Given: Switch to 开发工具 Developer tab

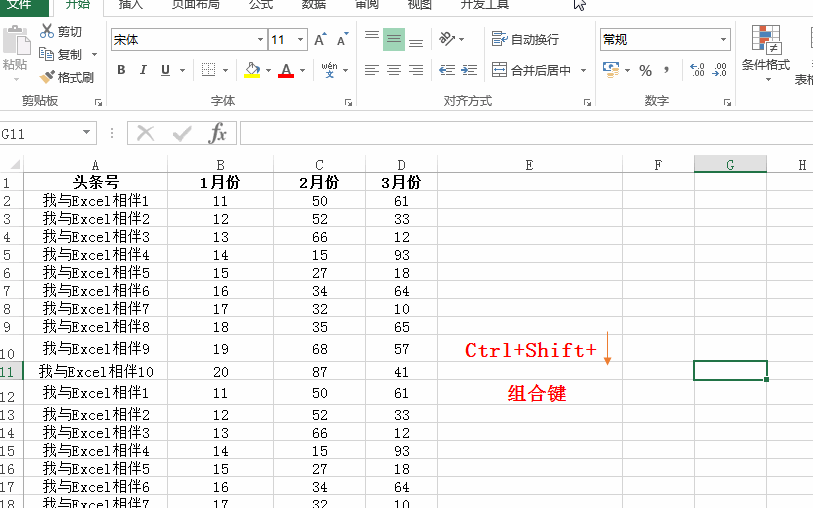Looking at the screenshot, I should (x=485, y=5).
